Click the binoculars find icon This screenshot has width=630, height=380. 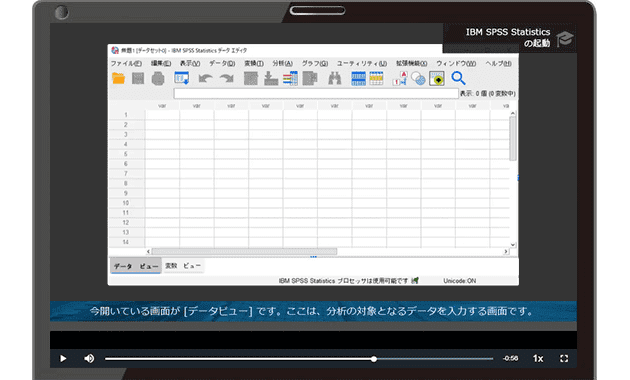coord(334,78)
